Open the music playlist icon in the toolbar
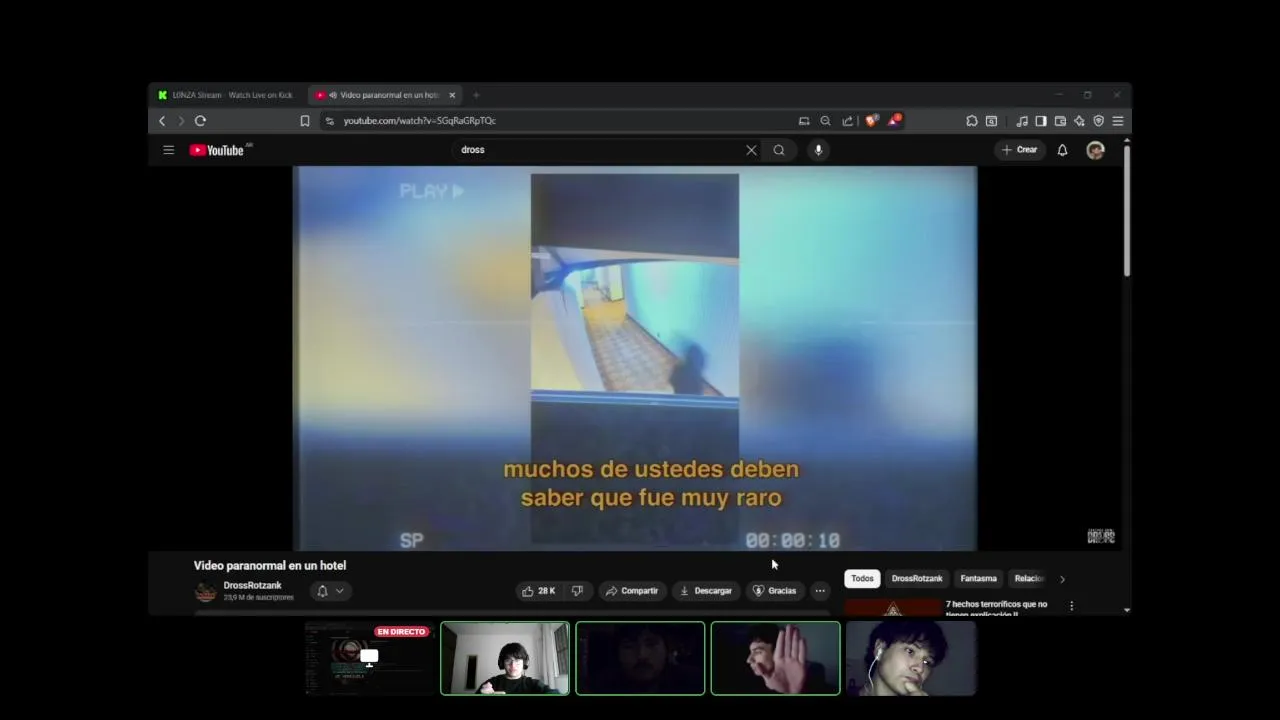Image resolution: width=1280 pixels, height=720 pixels. tap(1022, 121)
